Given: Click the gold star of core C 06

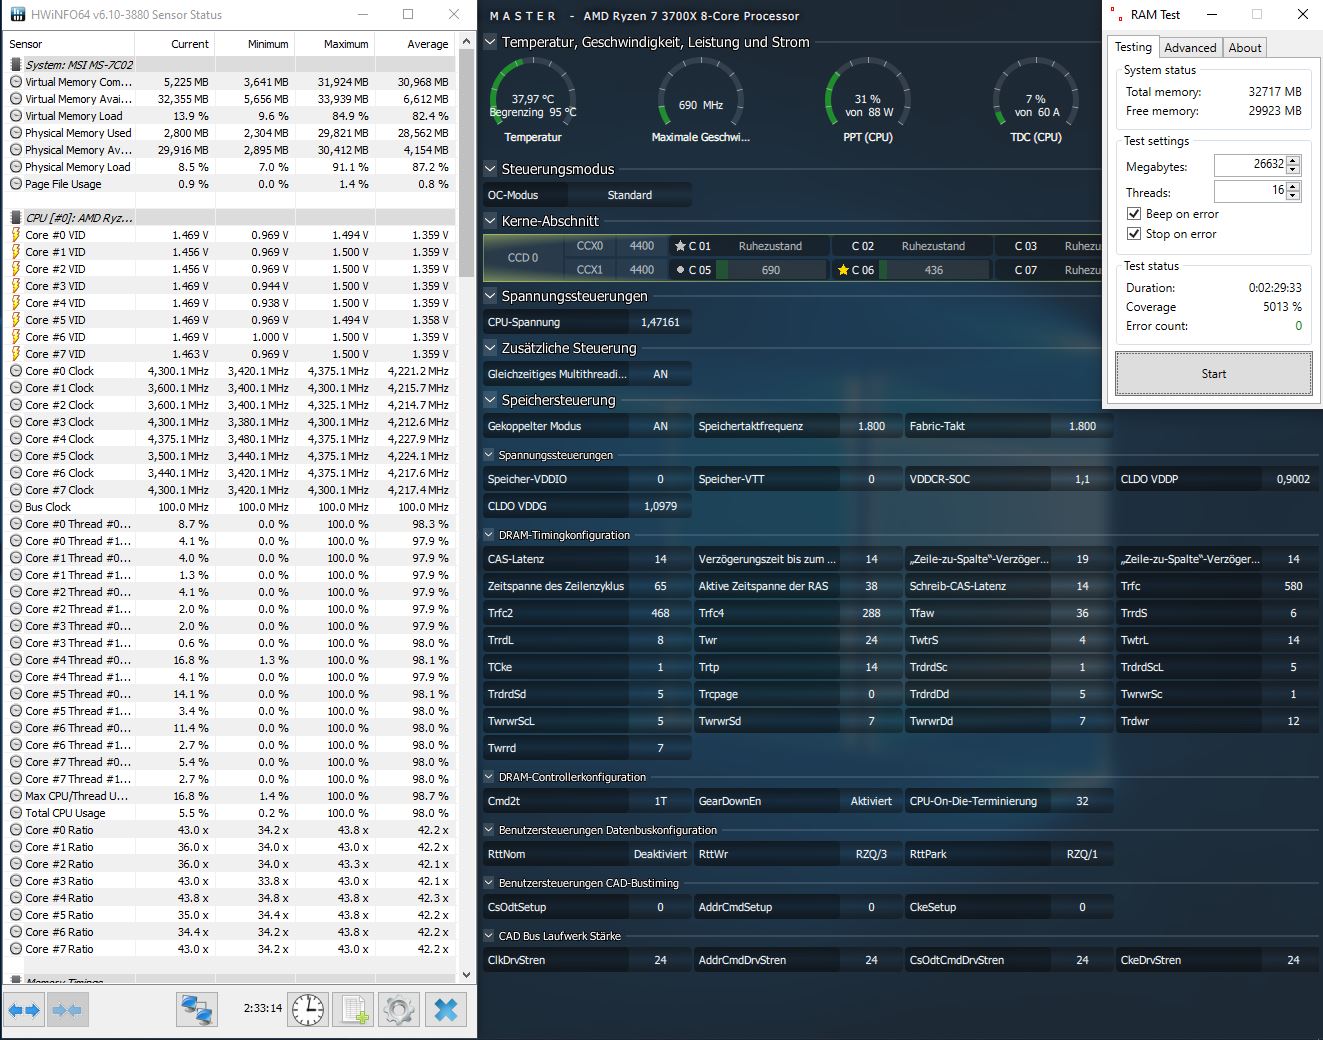Looking at the screenshot, I should pos(843,270).
